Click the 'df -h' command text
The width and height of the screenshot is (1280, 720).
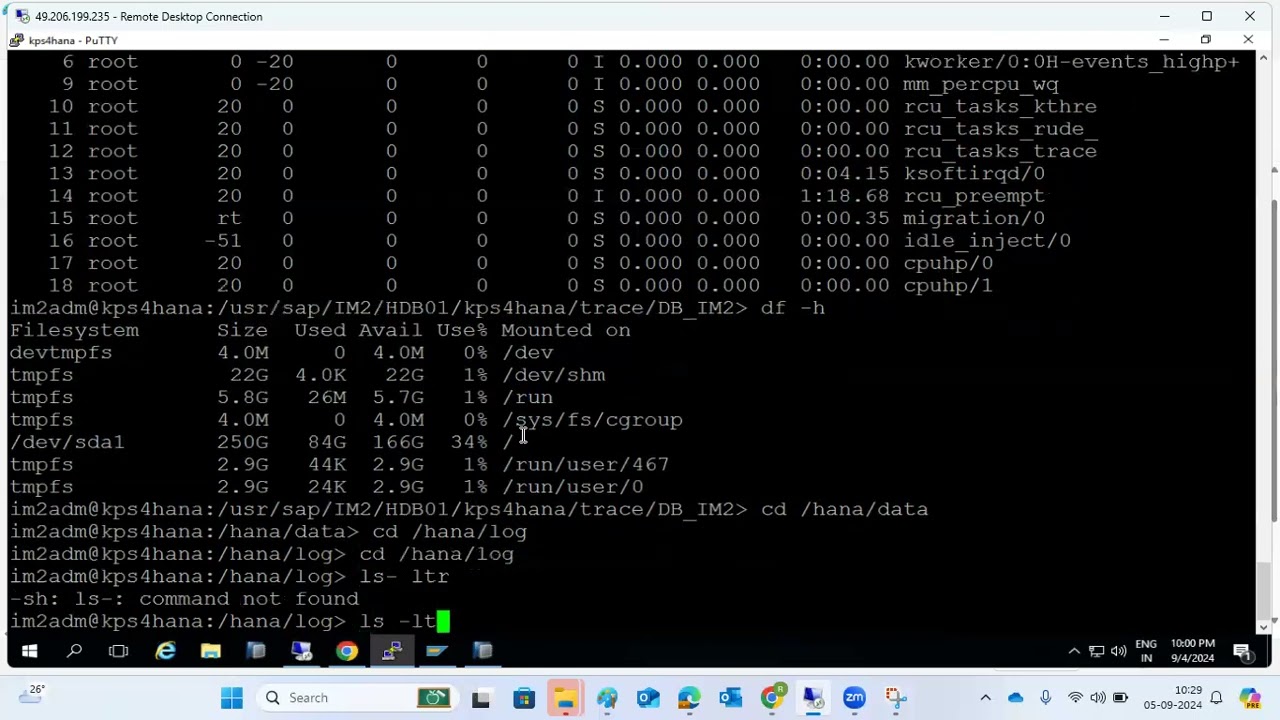tap(793, 308)
